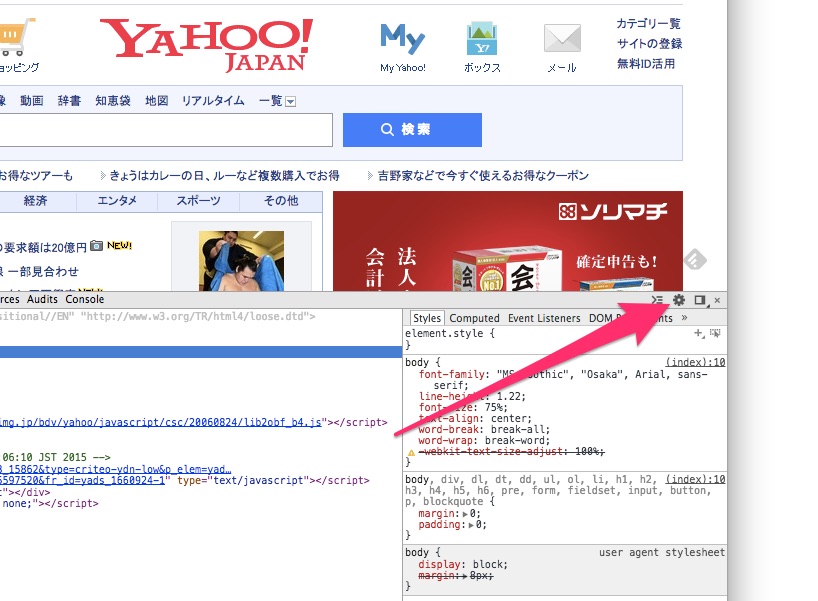The width and height of the screenshot is (818, 601).
Task: Open the ボックス box icon
Action: pos(482,38)
